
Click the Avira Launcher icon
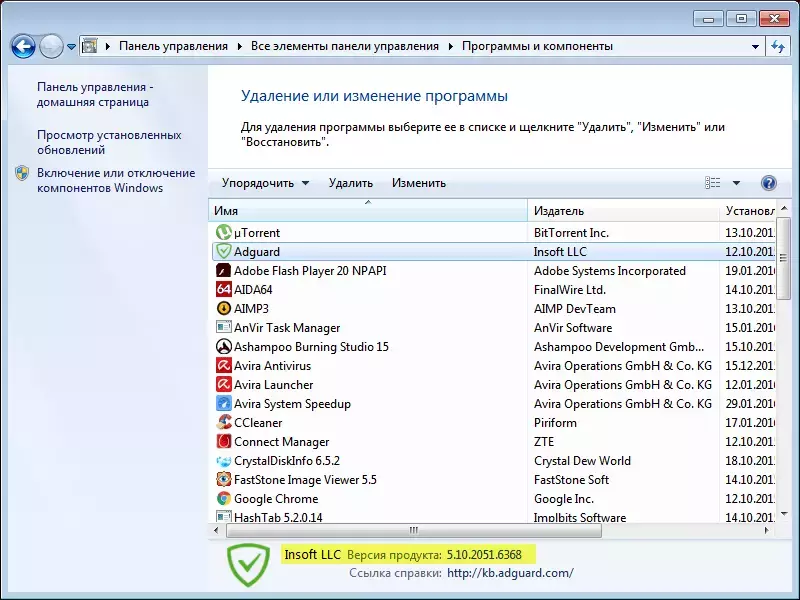pyautogui.click(x=223, y=385)
